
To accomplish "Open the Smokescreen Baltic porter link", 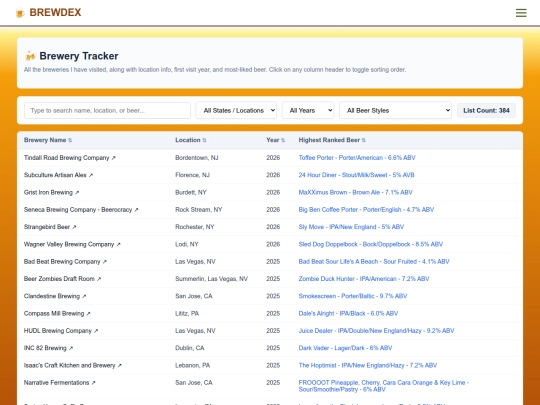I will coord(353,296).
